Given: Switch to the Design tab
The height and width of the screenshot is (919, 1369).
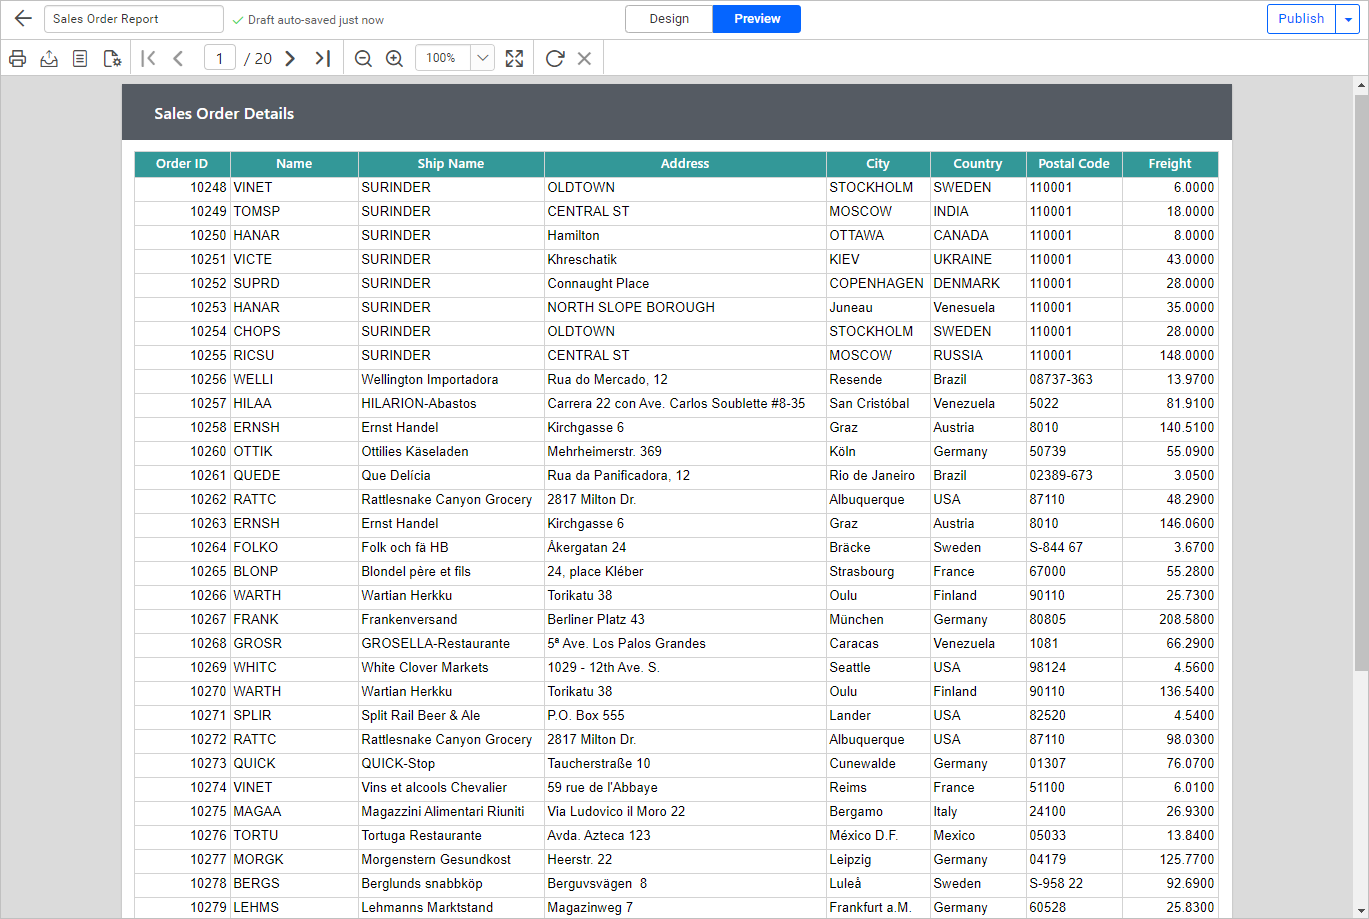Looking at the screenshot, I should [668, 18].
